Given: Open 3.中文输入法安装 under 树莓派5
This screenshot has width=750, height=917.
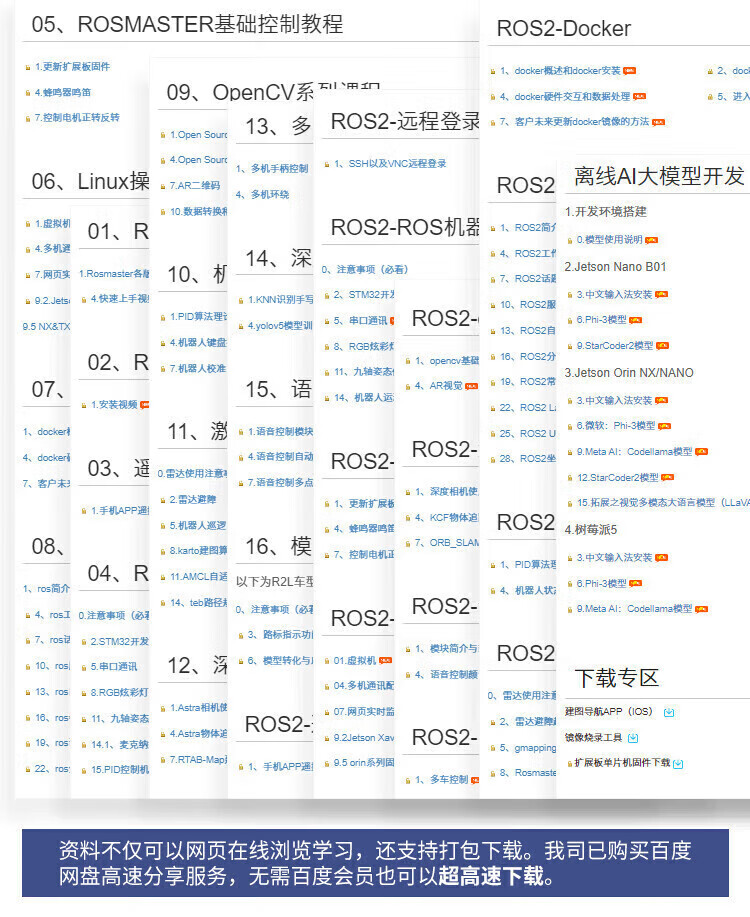Looking at the screenshot, I should pyautogui.click(x=614, y=558).
